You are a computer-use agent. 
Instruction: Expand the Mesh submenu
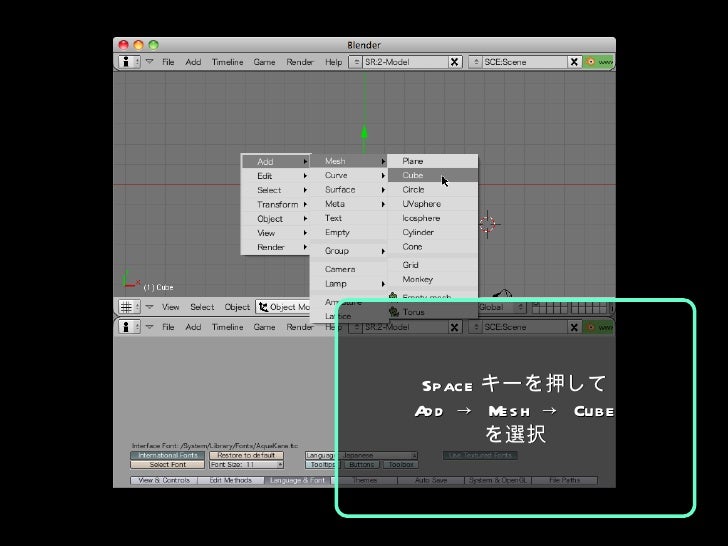click(349, 161)
